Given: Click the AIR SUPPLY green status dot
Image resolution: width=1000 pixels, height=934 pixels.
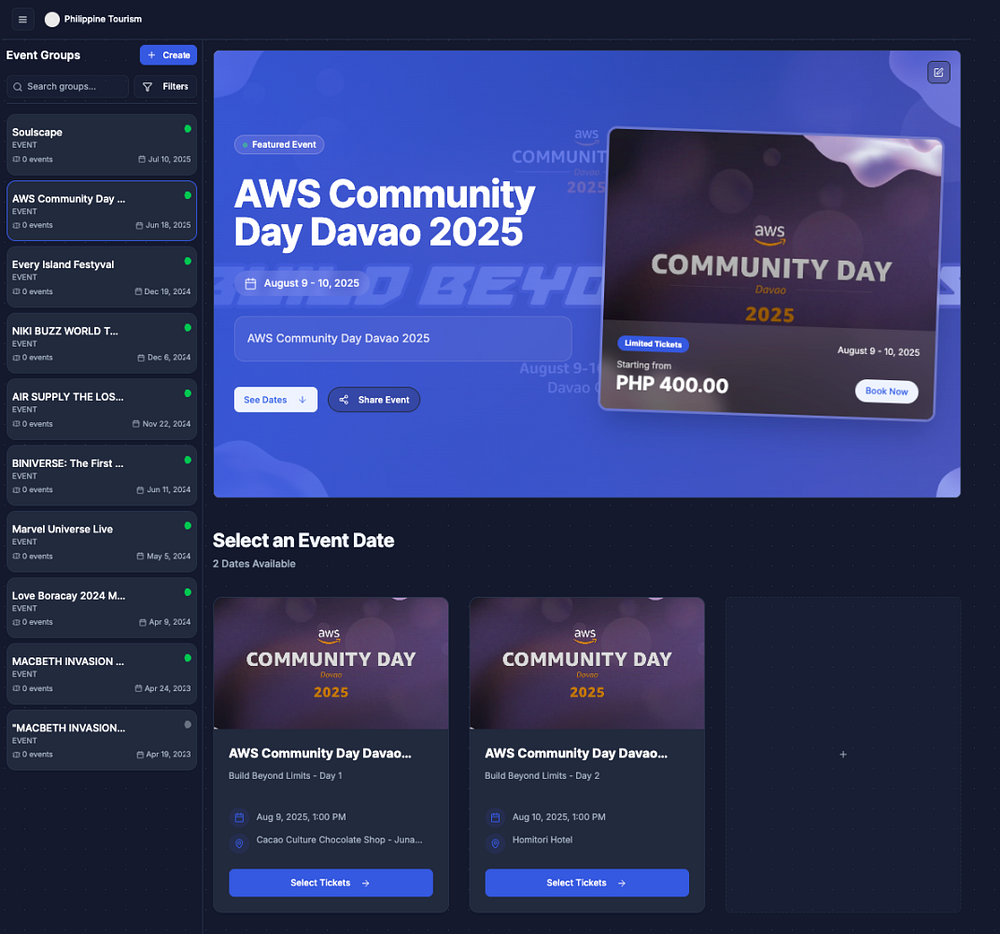Looking at the screenshot, I should click(188, 393).
